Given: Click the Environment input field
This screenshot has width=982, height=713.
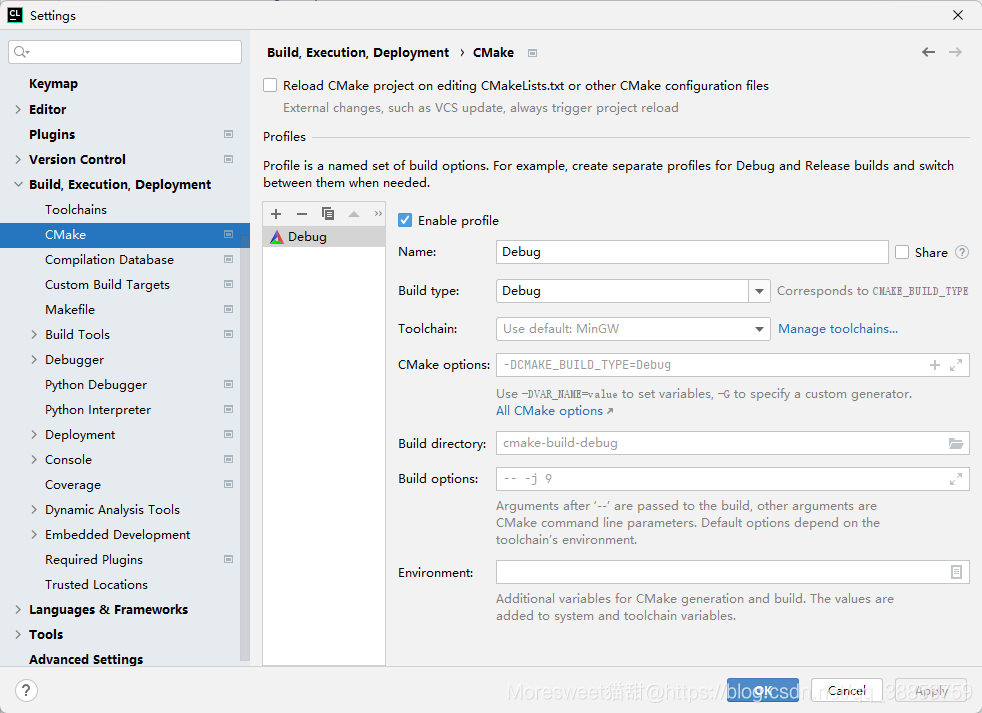Looking at the screenshot, I should point(733,572).
